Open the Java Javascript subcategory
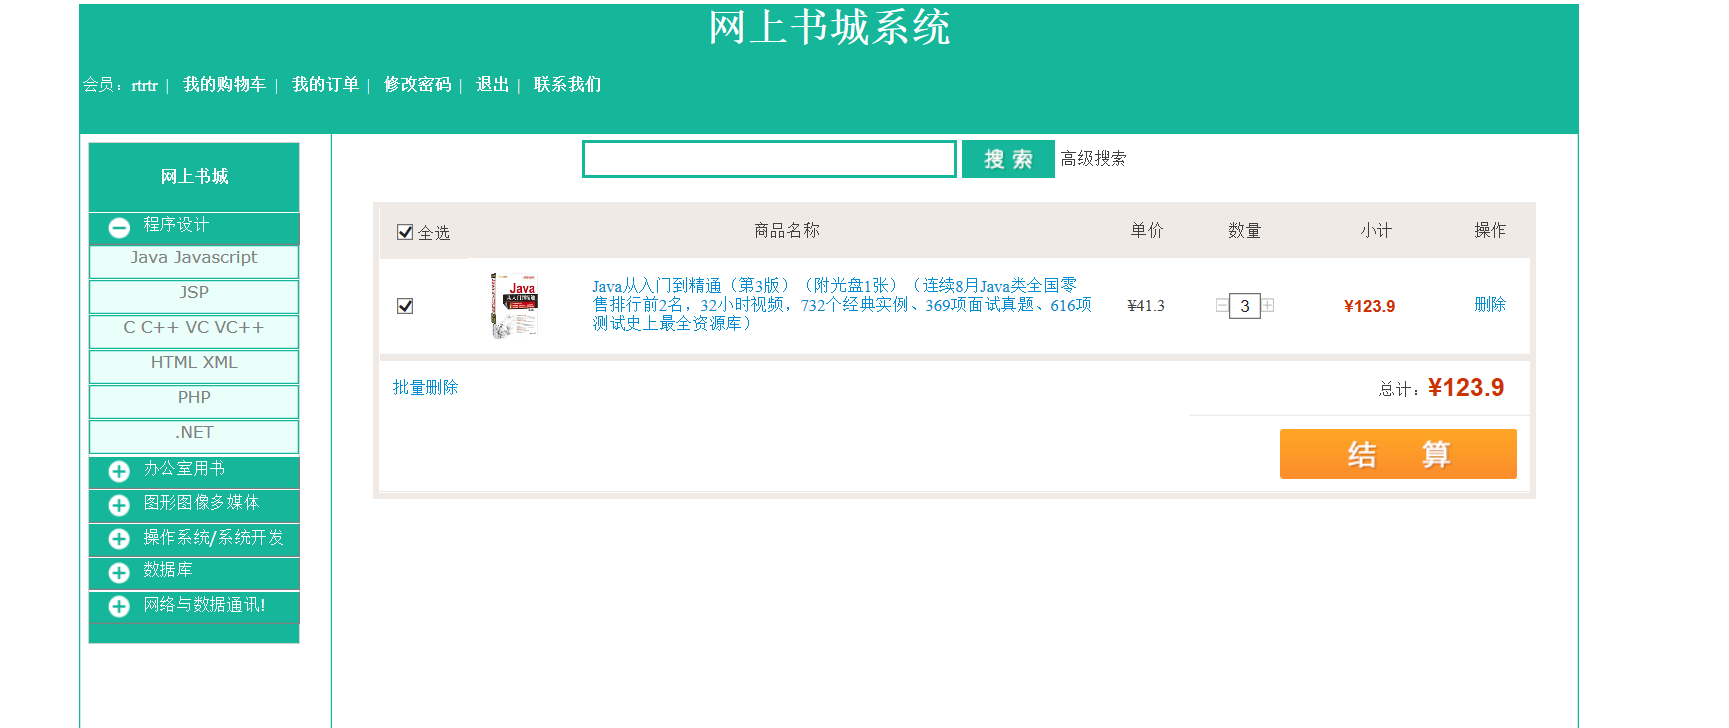Viewport: 1729px width, 728px height. (194, 258)
